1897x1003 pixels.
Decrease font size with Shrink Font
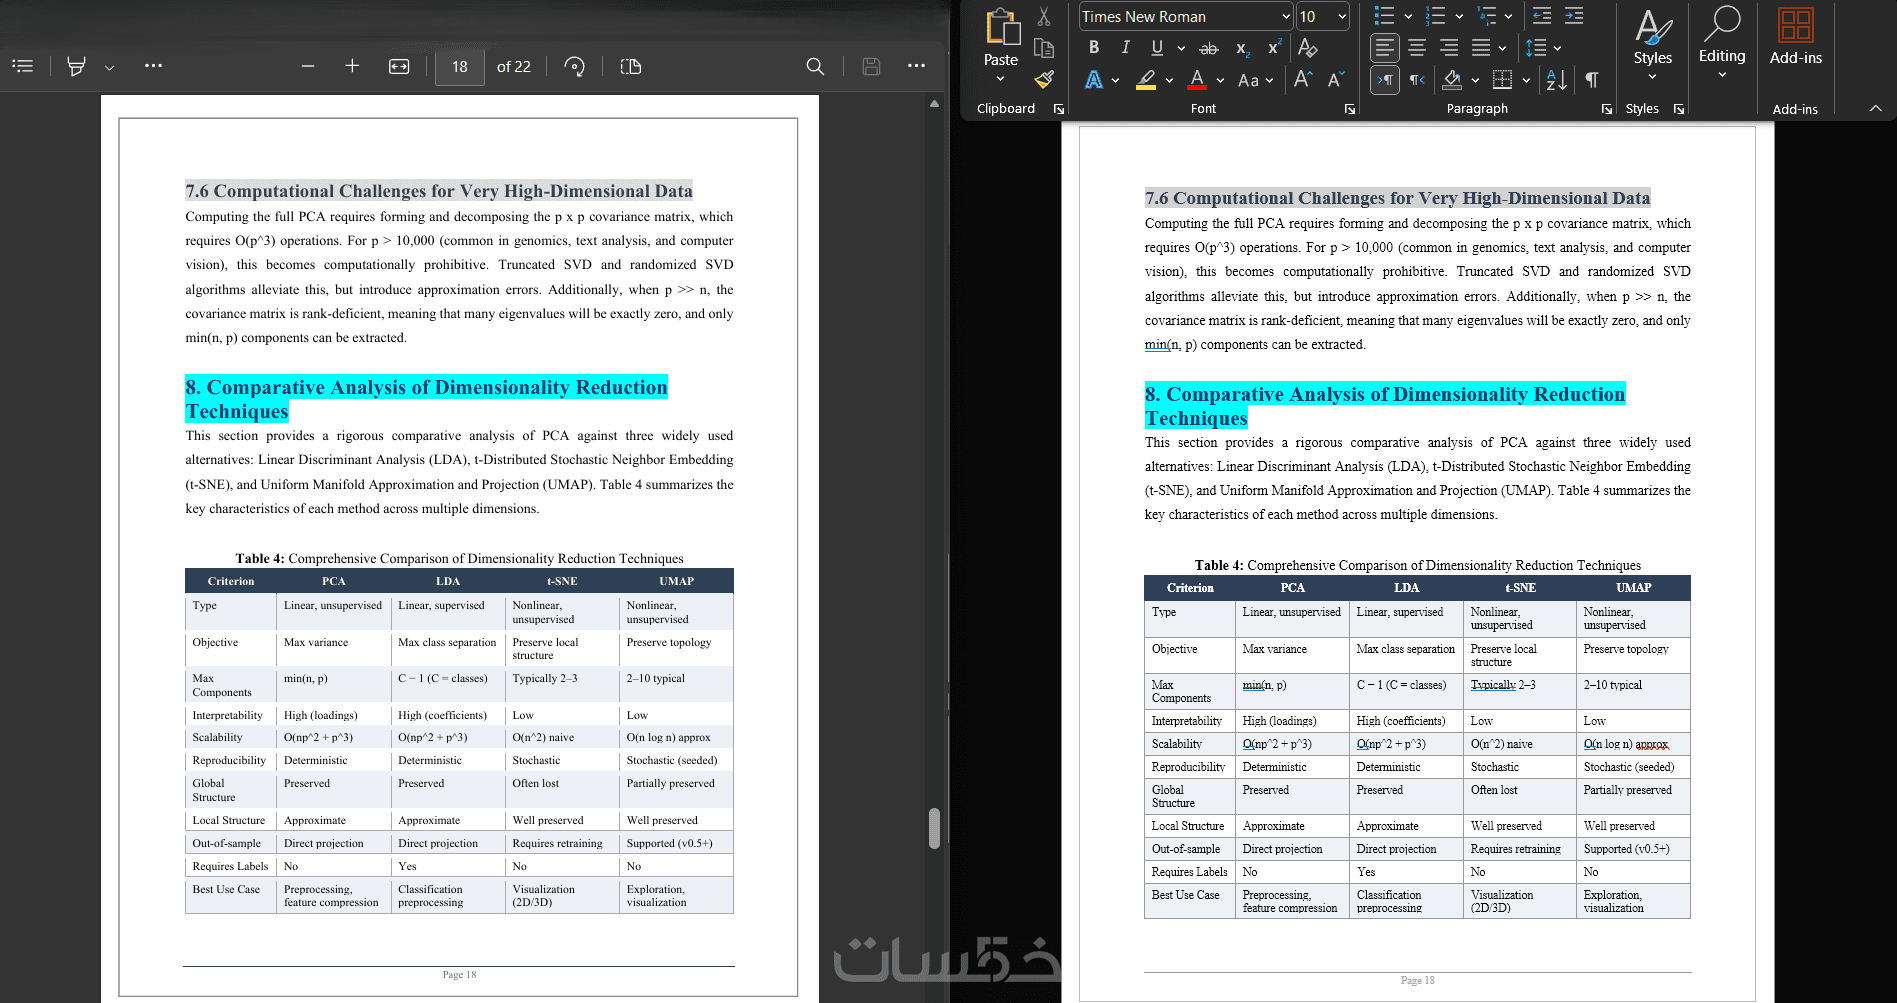click(x=1336, y=79)
